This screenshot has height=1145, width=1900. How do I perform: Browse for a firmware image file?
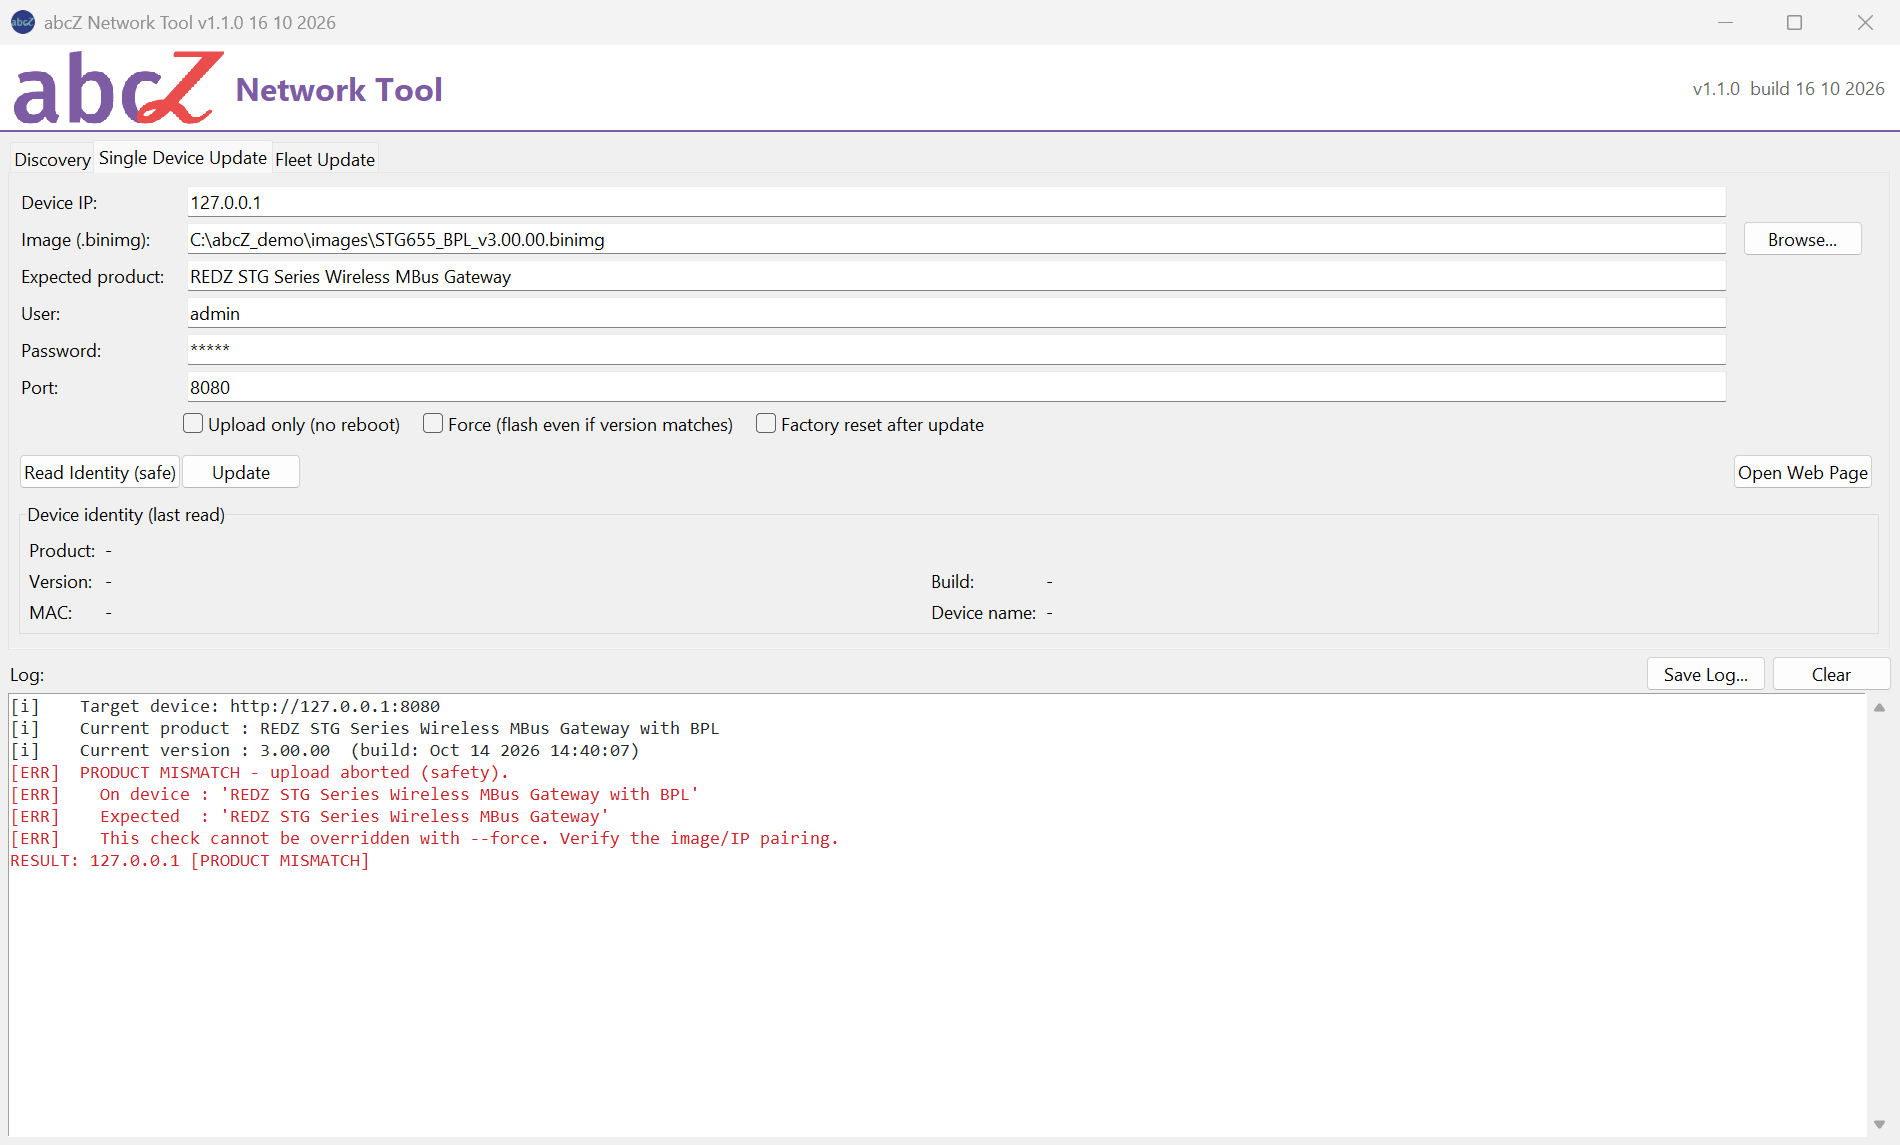pyautogui.click(x=1802, y=239)
